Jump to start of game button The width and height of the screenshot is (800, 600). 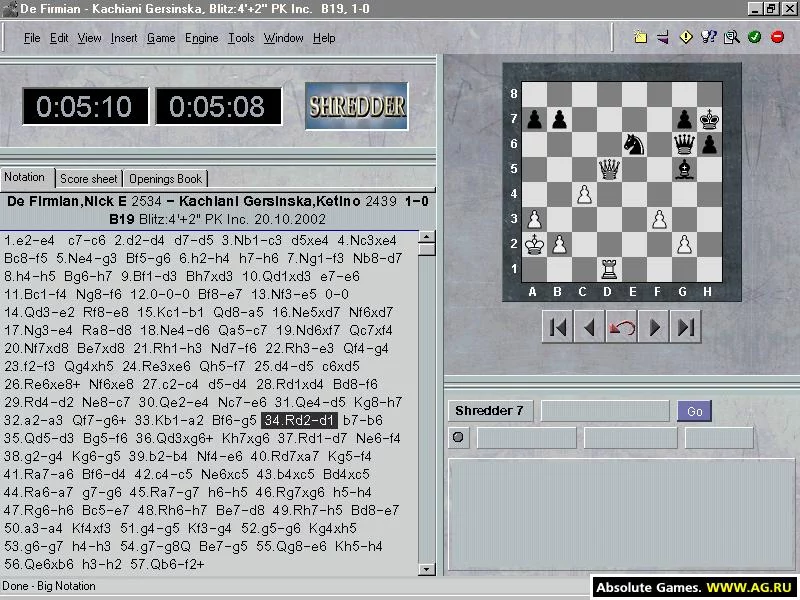[558, 327]
